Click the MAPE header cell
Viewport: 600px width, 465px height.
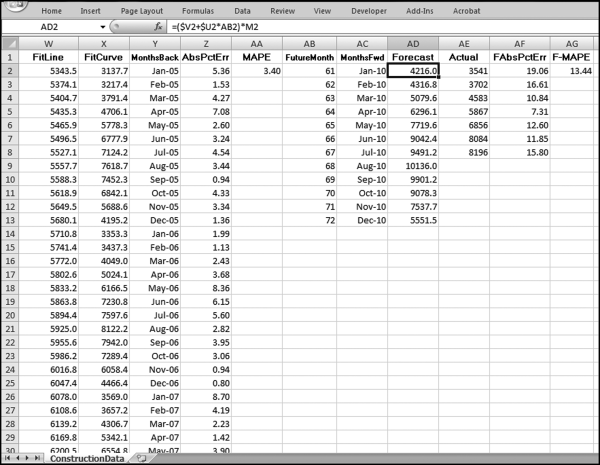257,57
